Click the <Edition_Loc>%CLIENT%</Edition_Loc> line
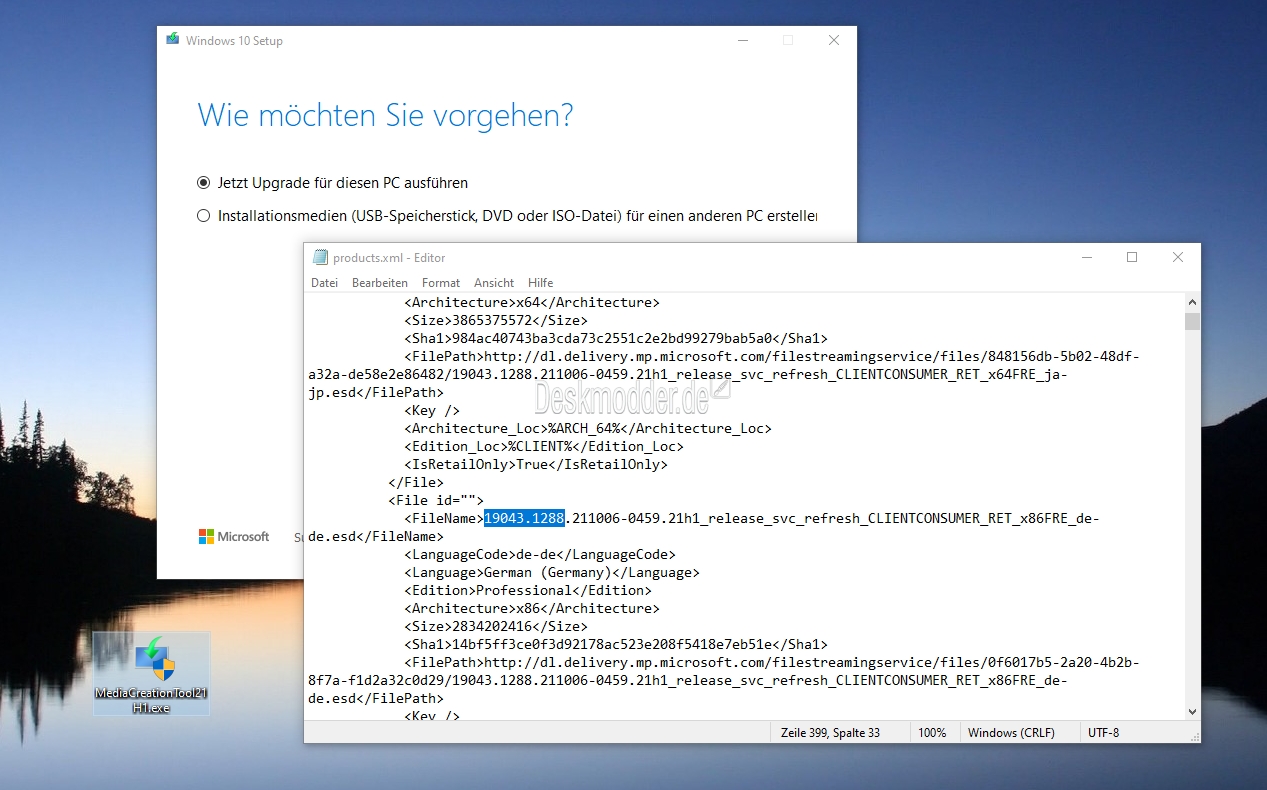Viewport: 1267px width, 790px height. click(x=544, y=446)
